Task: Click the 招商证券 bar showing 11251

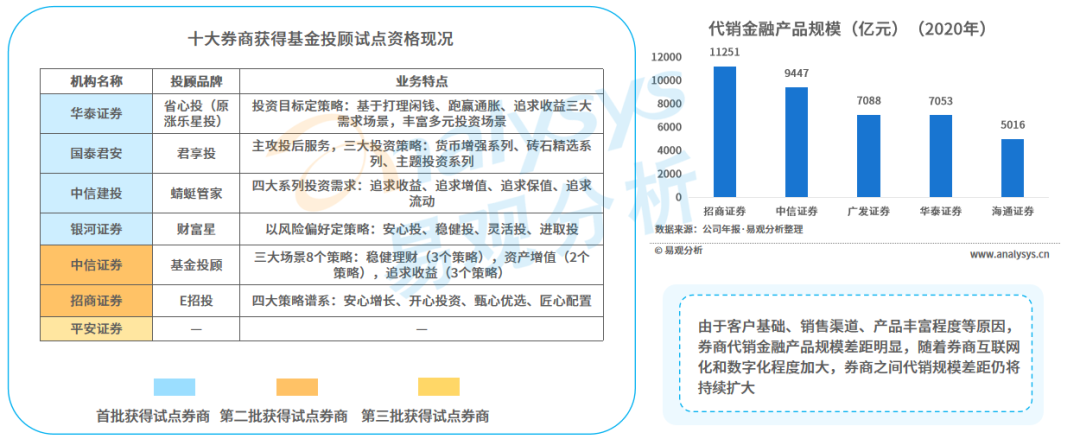Action: [x=725, y=132]
